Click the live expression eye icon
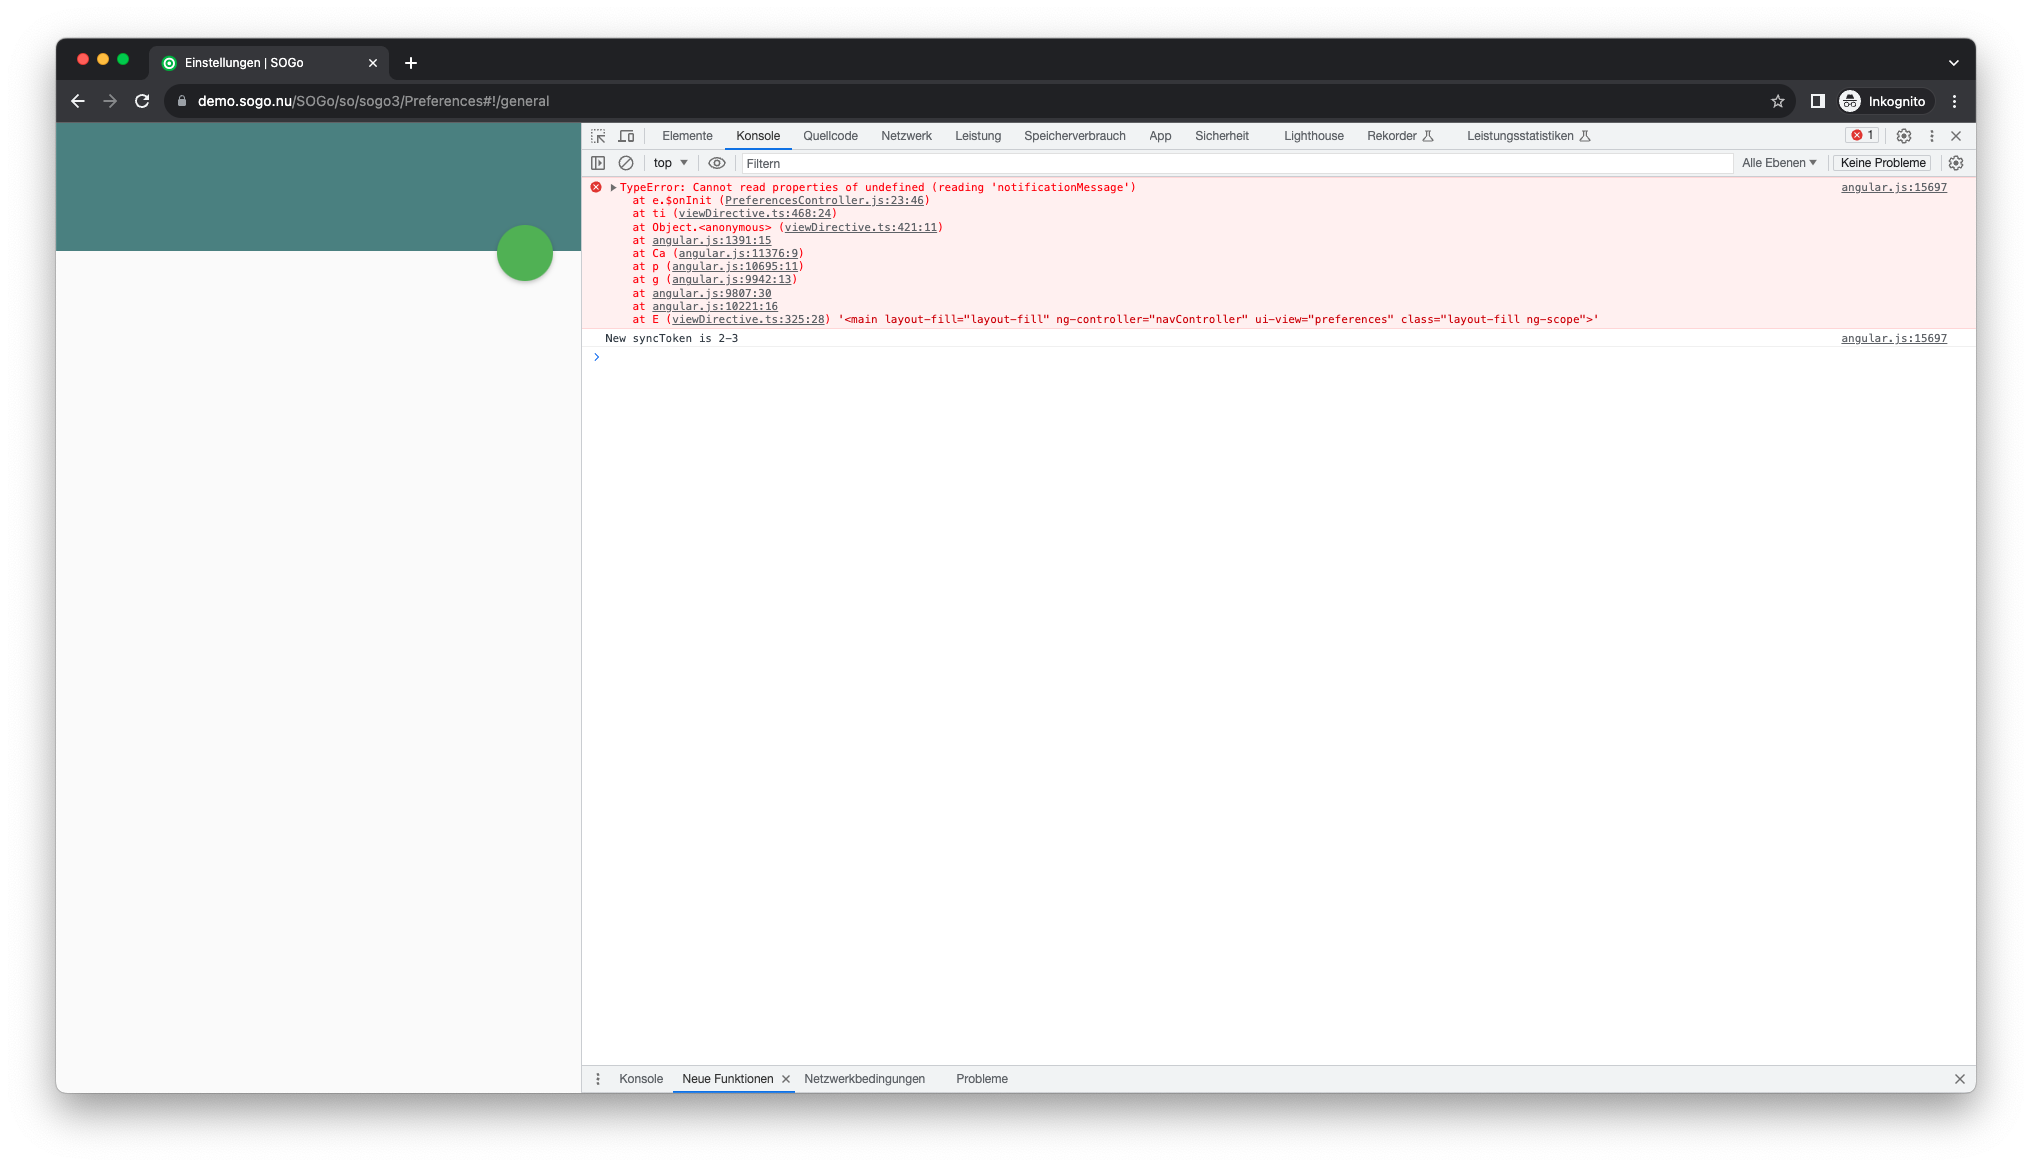The width and height of the screenshot is (2032, 1167). 717,163
